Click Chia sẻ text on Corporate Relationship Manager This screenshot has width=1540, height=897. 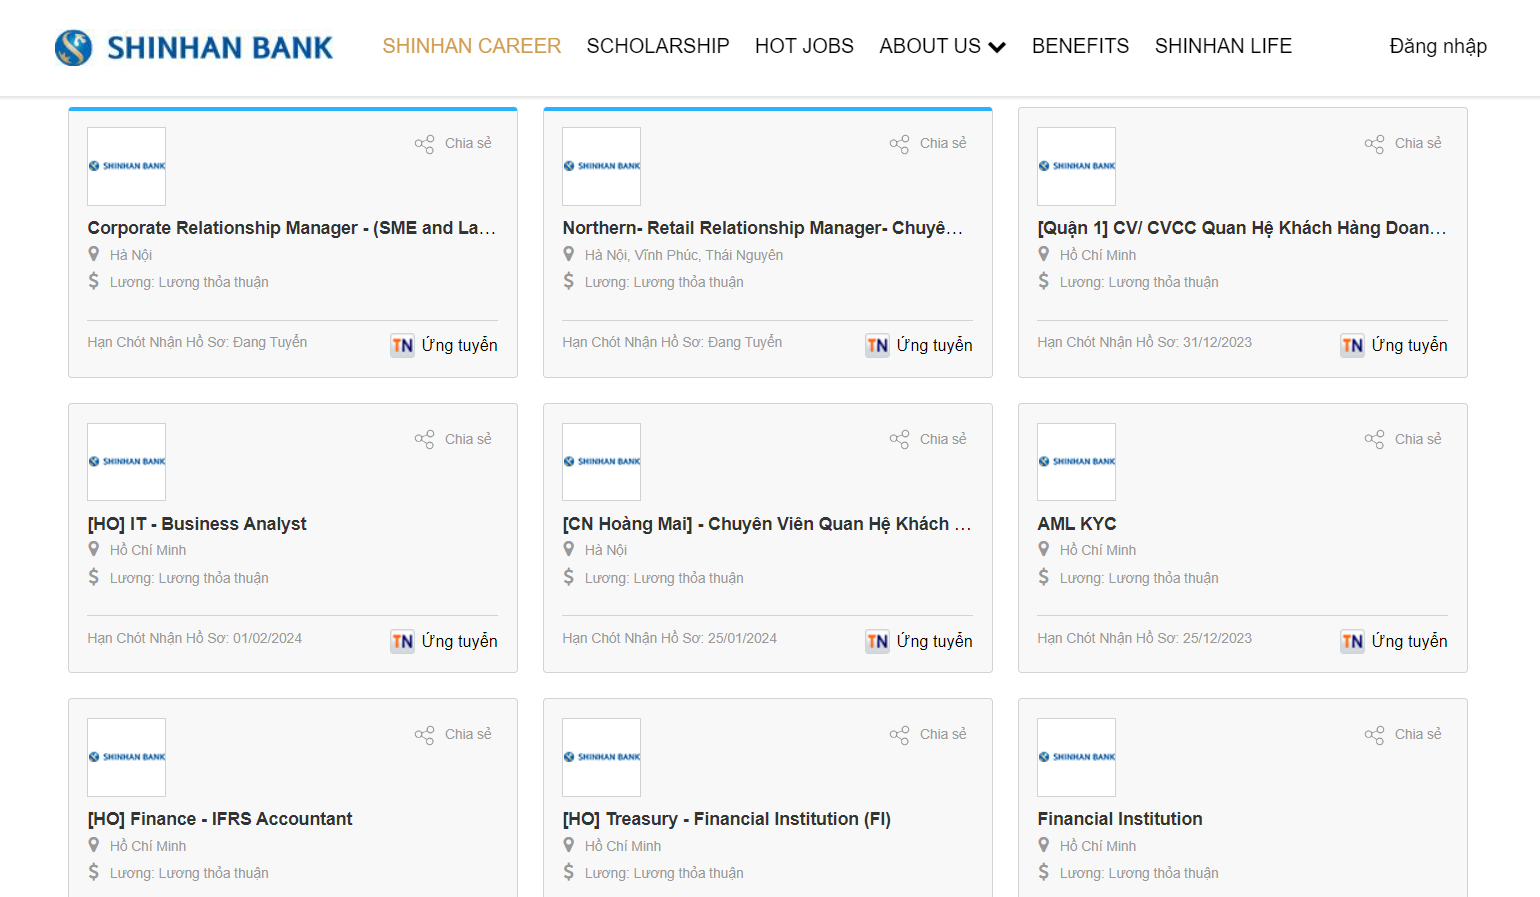pos(468,143)
